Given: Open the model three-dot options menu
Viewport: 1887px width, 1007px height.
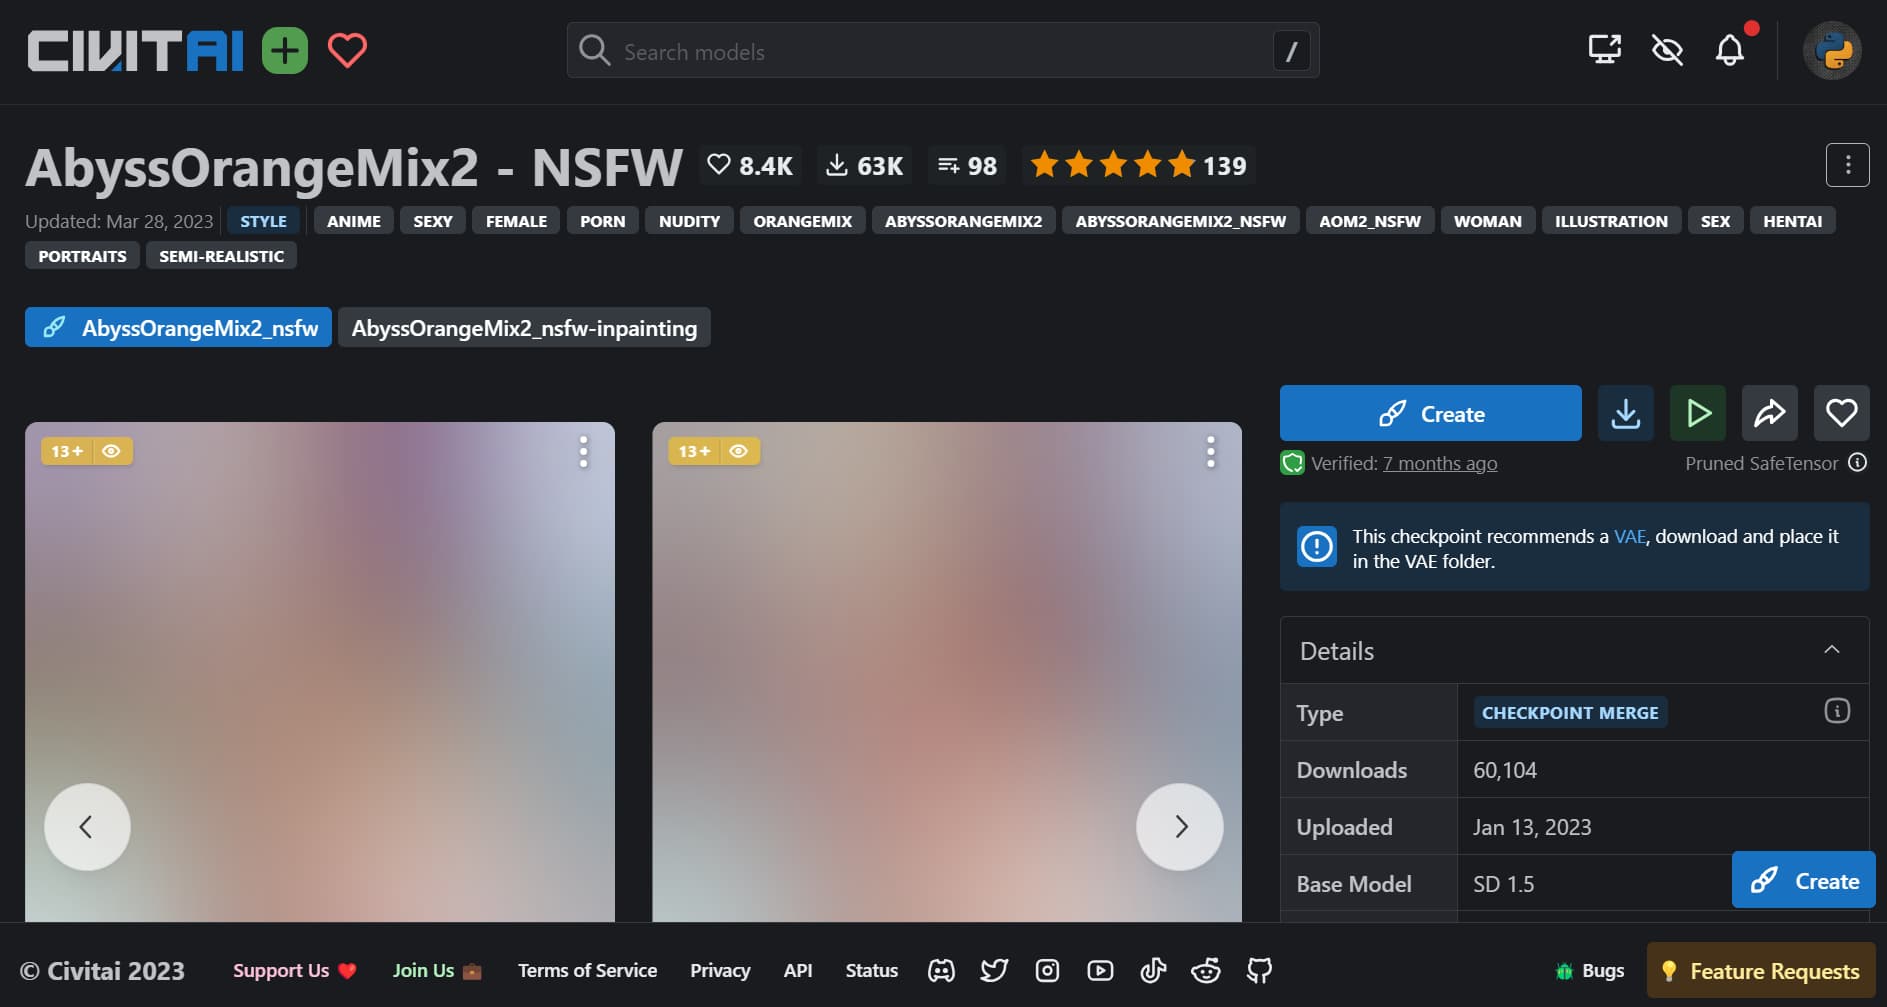Looking at the screenshot, I should [1848, 165].
